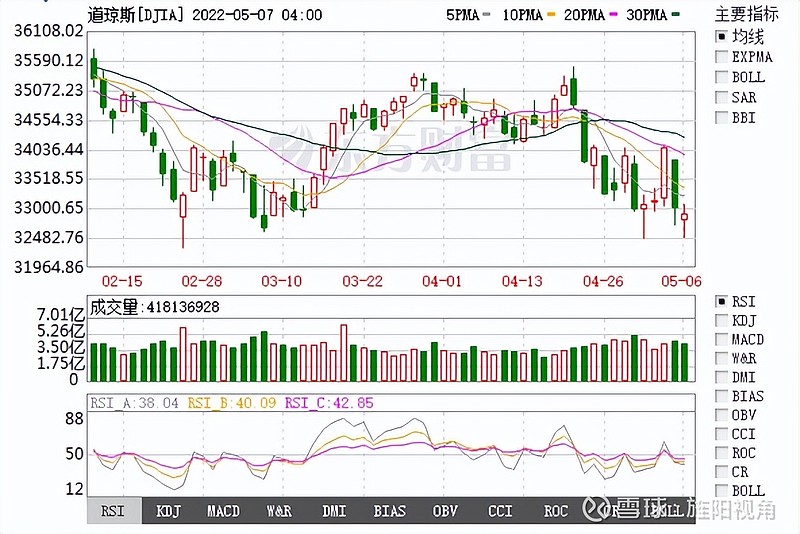Click the 02-28 date axis label

tap(202, 281)
